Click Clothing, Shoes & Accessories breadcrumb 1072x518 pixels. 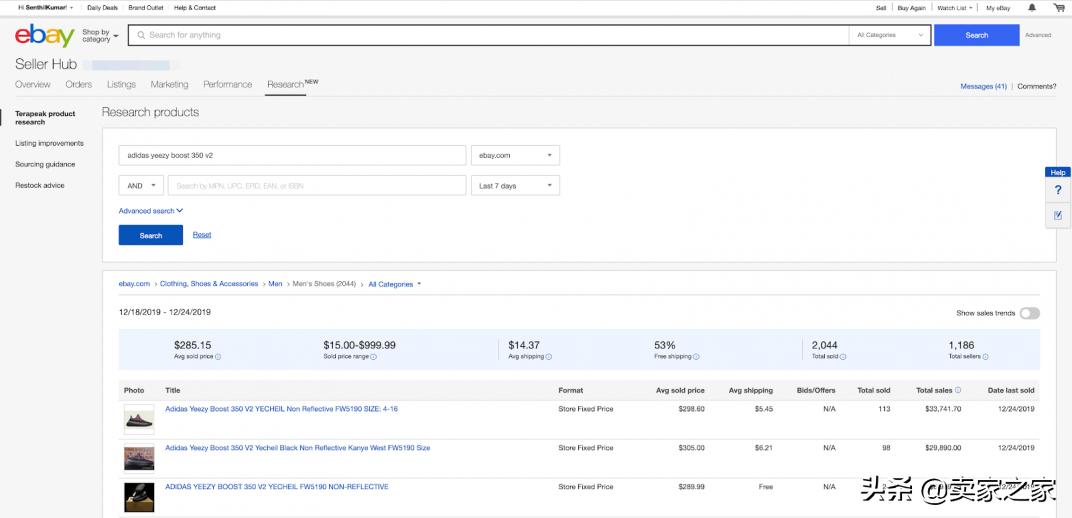tap(209, 284)
